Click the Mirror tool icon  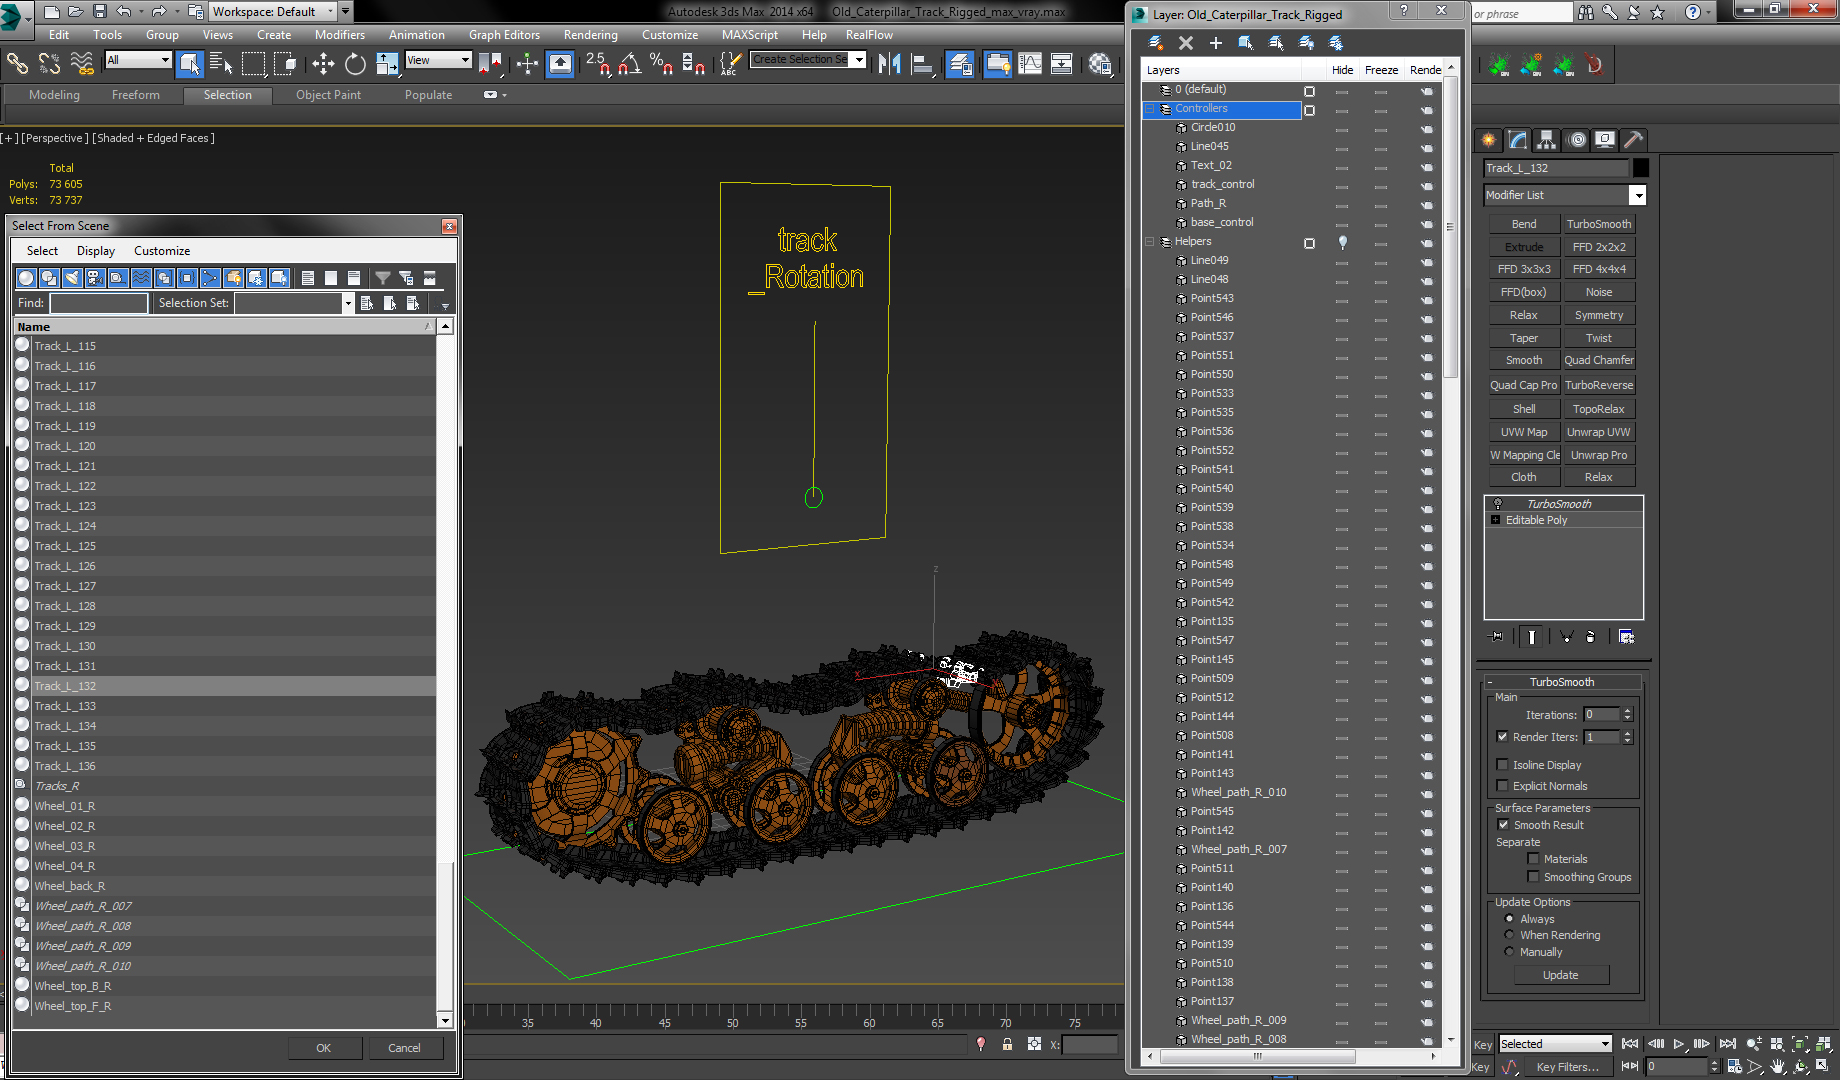click(x=889, y=64)
